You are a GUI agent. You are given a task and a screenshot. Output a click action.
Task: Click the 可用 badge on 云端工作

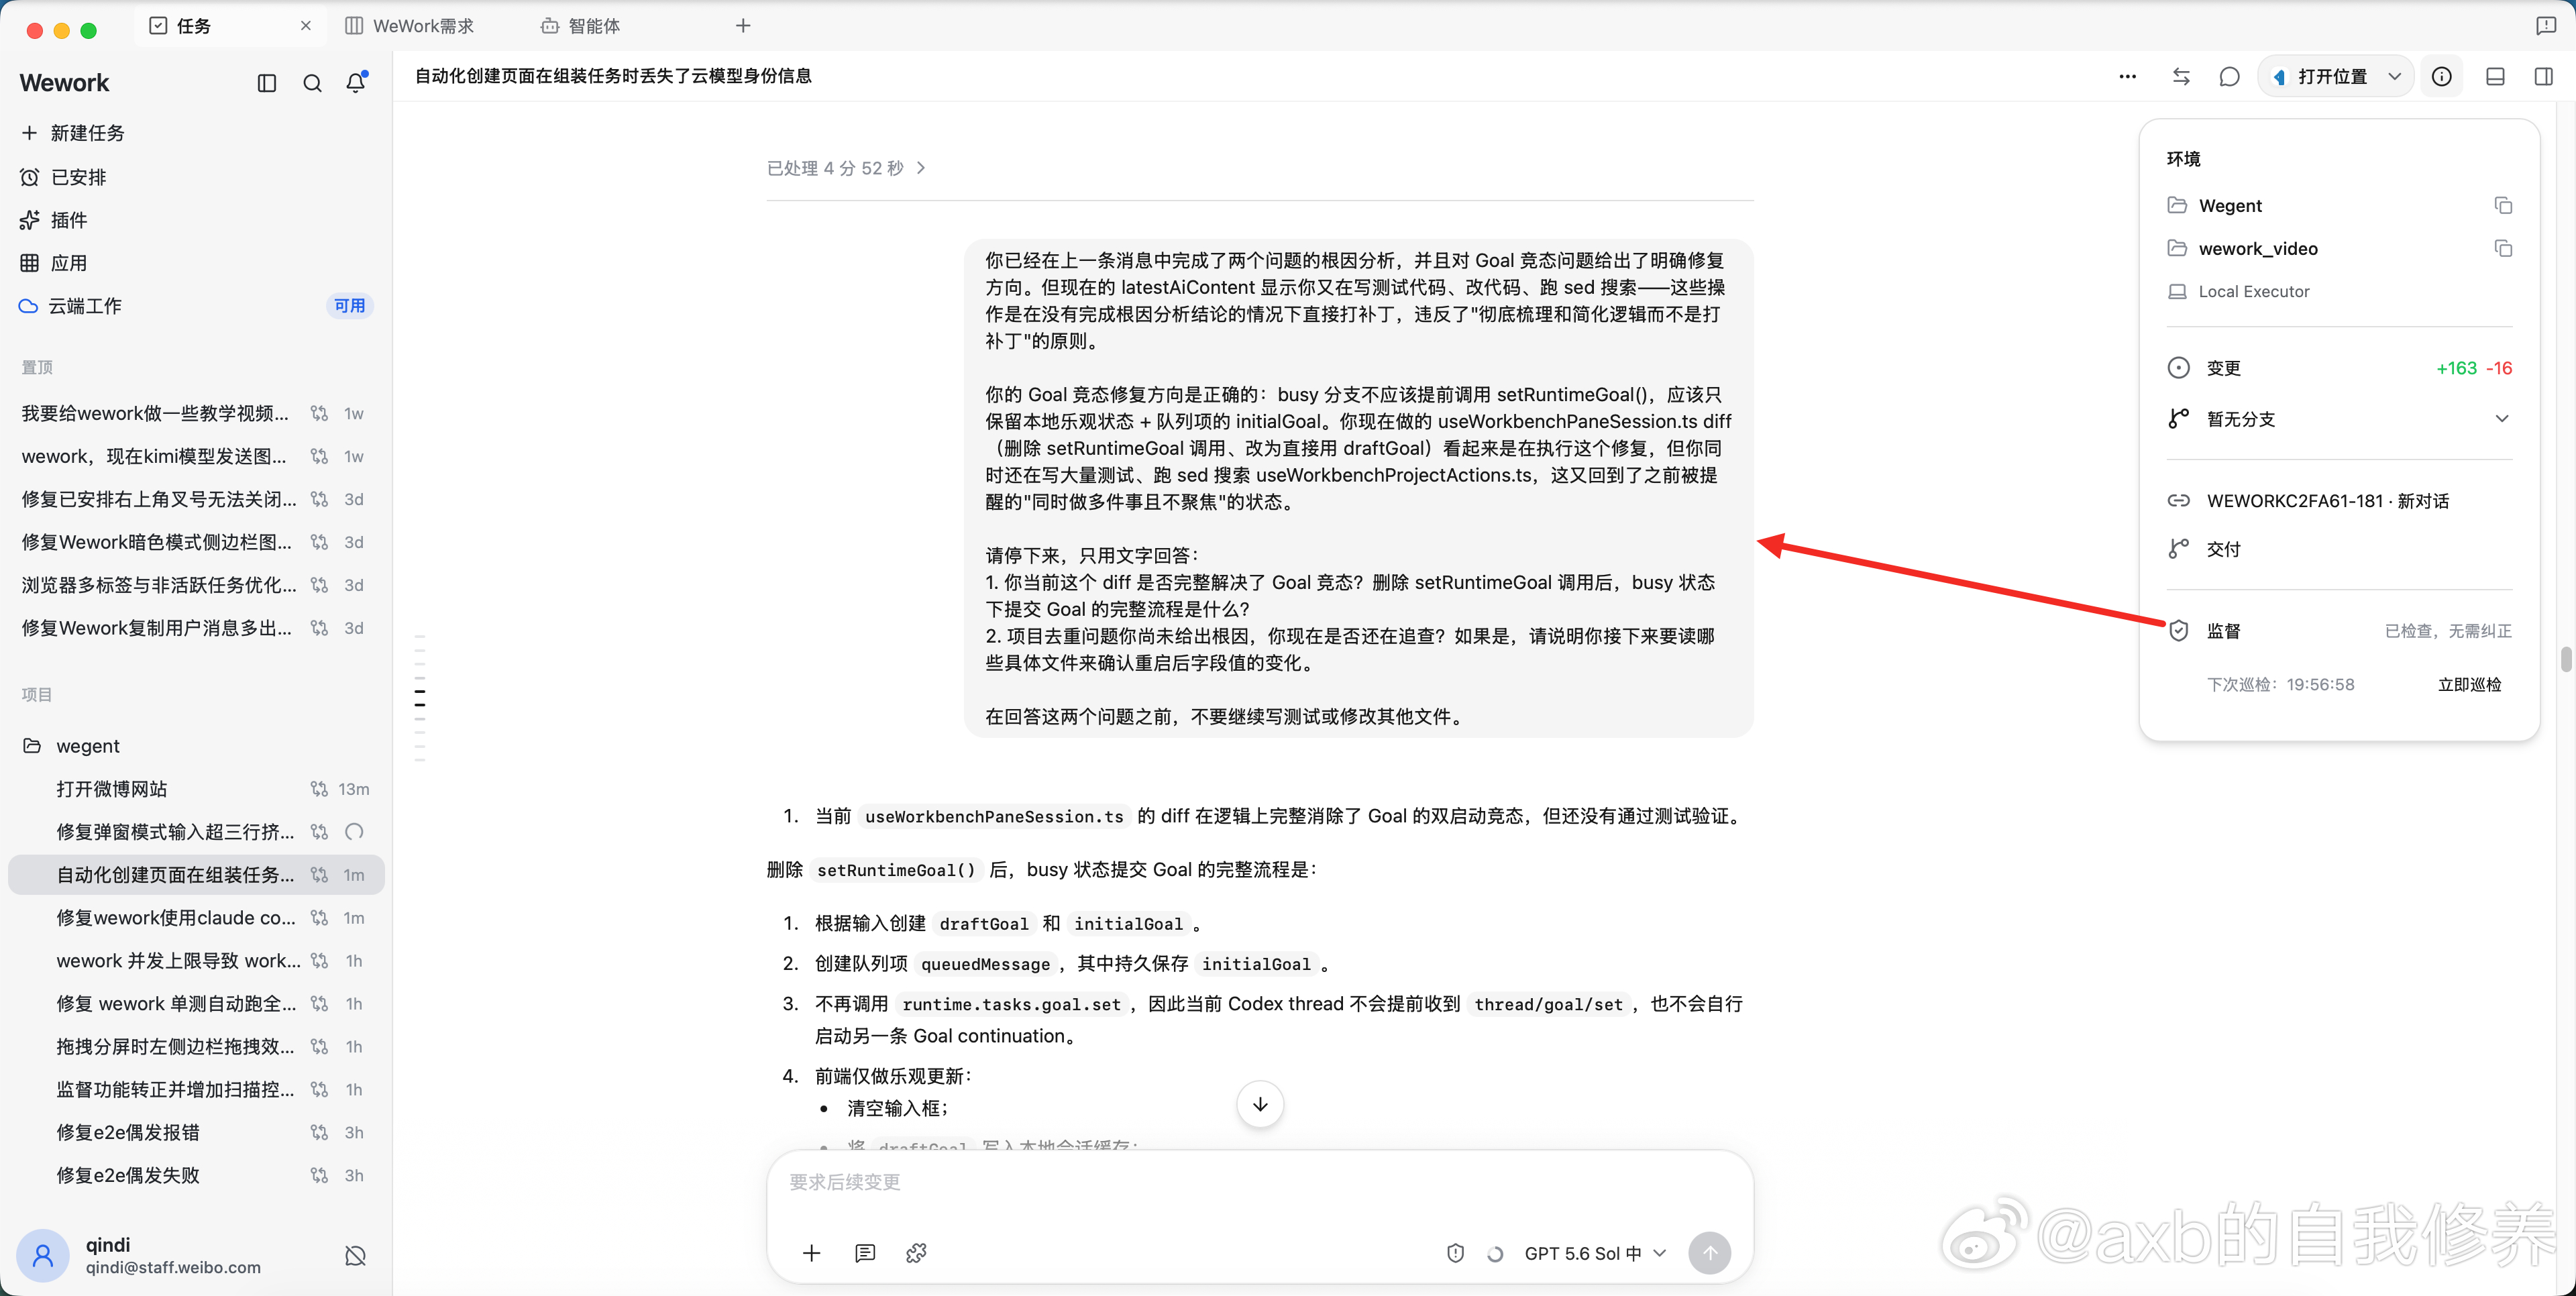[349, 306]
